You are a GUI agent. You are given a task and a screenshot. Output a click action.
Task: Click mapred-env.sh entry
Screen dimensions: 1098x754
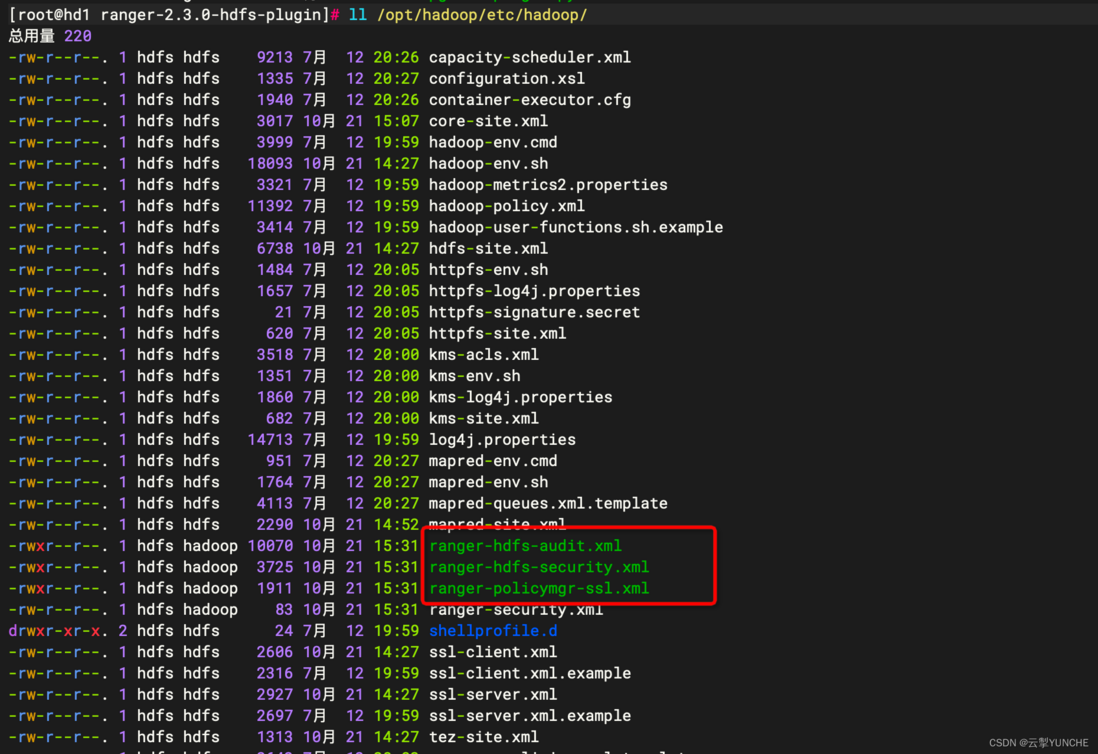[488, 482]
